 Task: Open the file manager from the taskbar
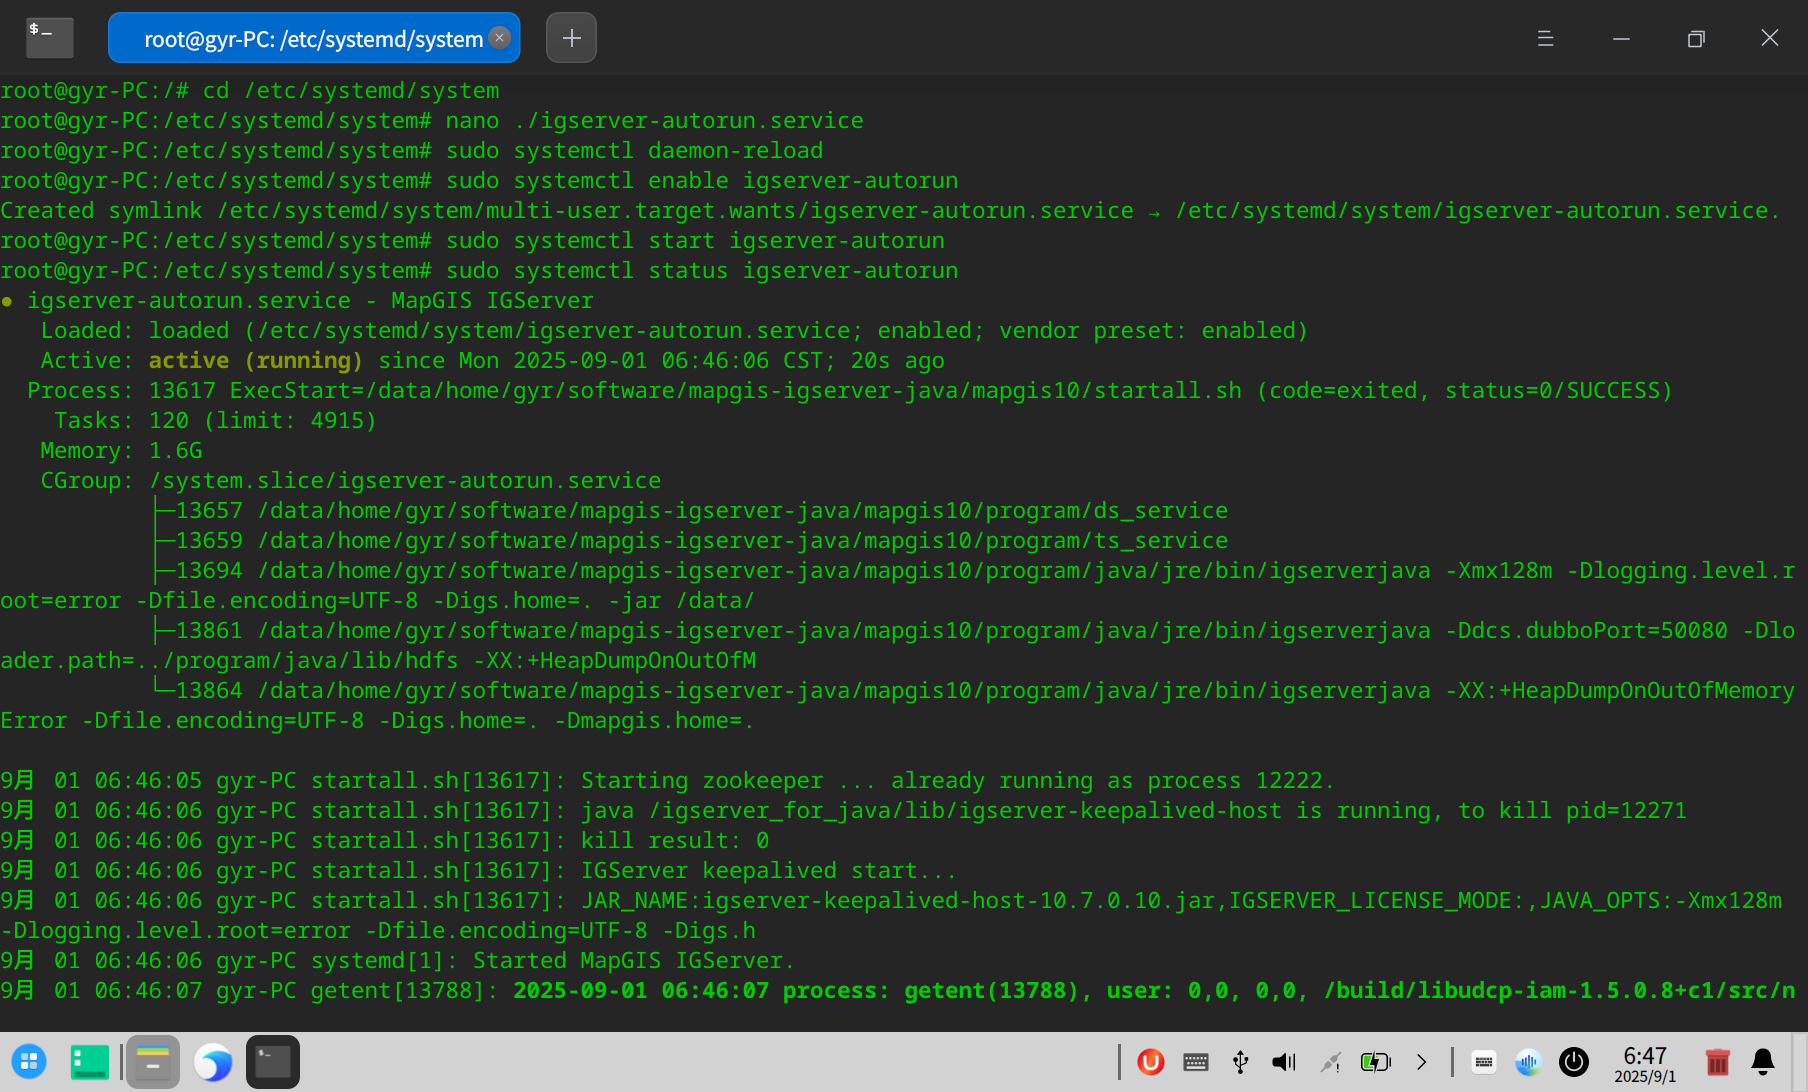(x=153, y=1062)
